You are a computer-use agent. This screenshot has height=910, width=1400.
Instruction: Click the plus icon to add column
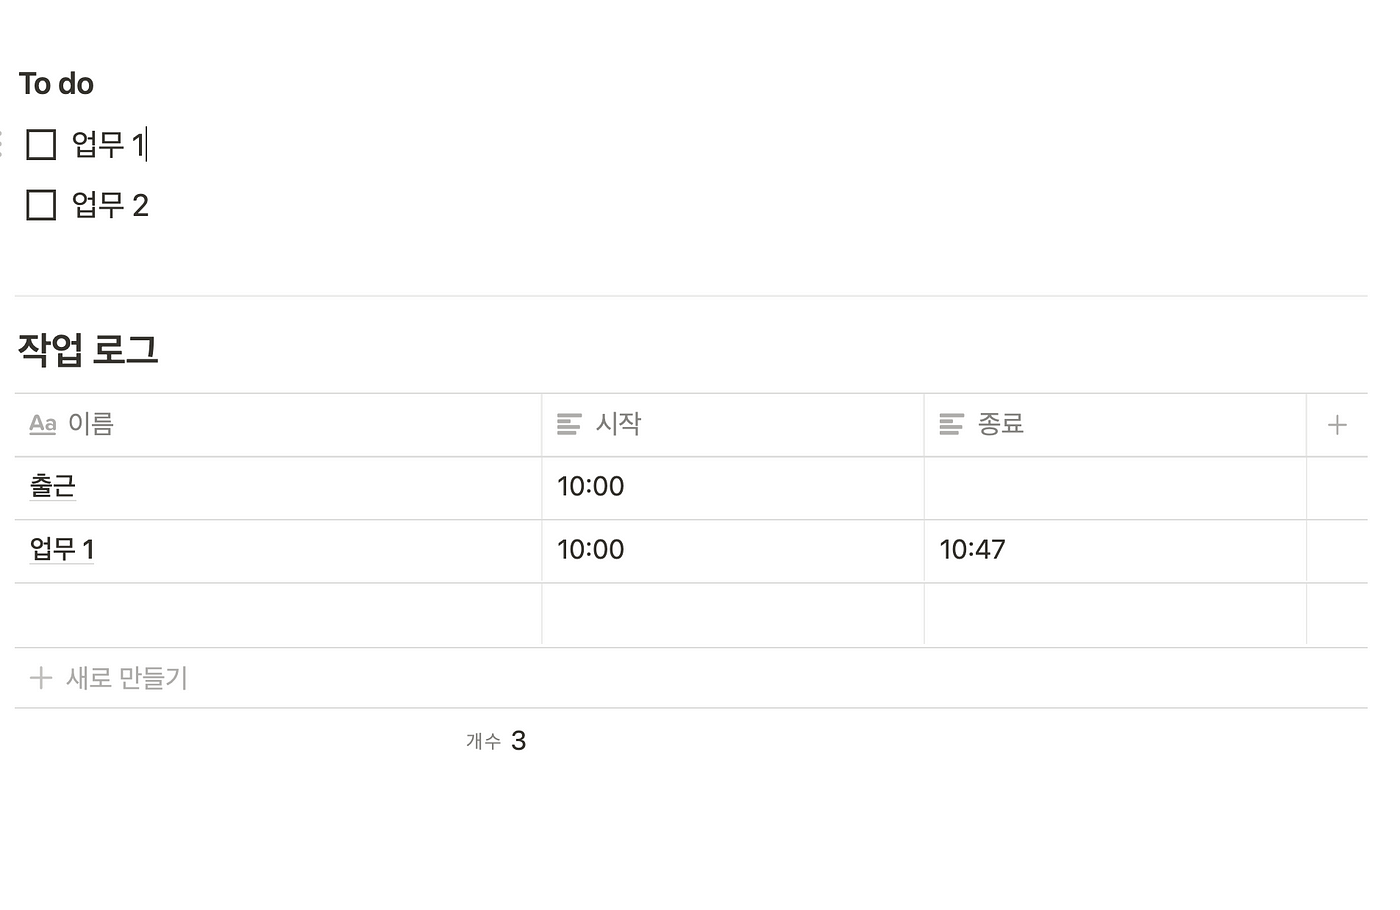(x=1337, y=425)
